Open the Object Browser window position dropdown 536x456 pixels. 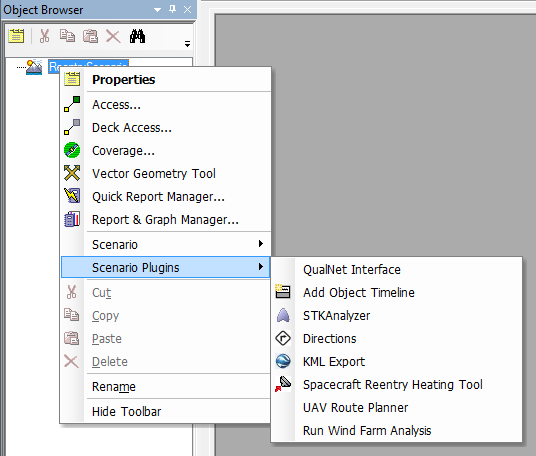coord(157,10)
